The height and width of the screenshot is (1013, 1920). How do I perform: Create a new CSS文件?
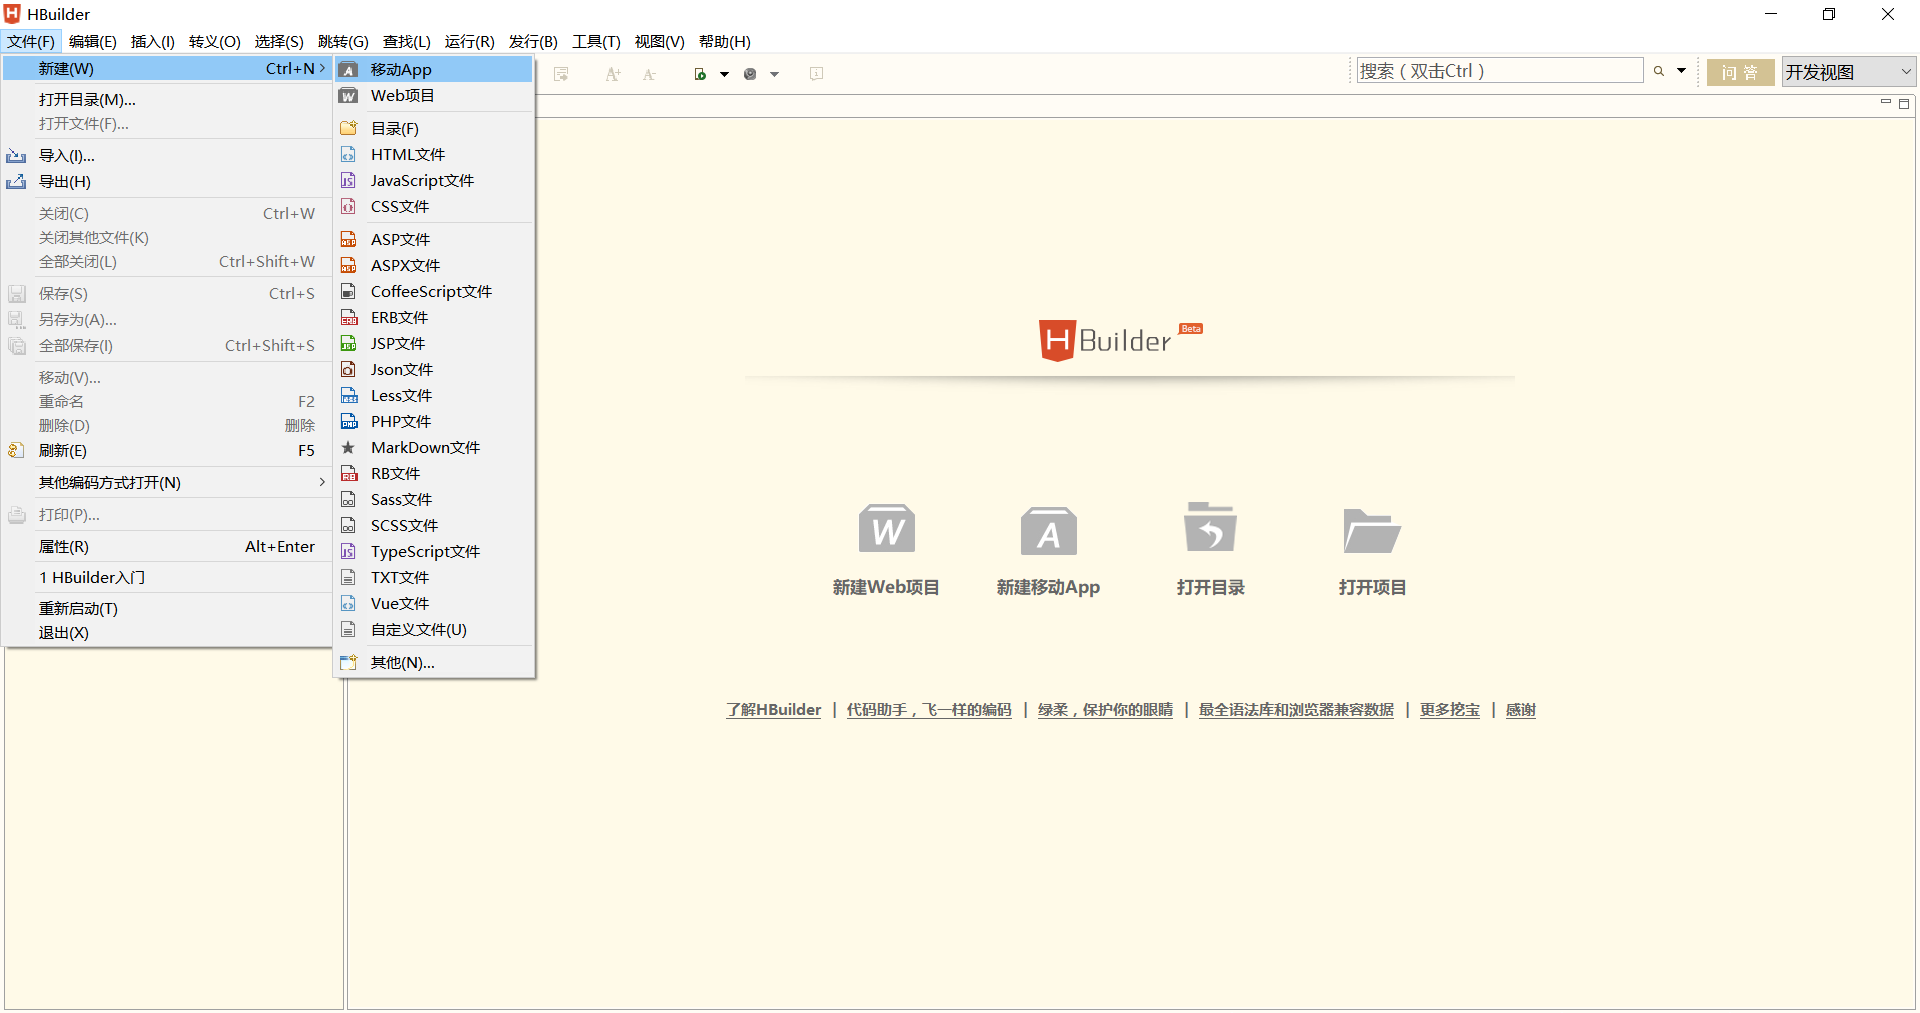coord(434,206)
